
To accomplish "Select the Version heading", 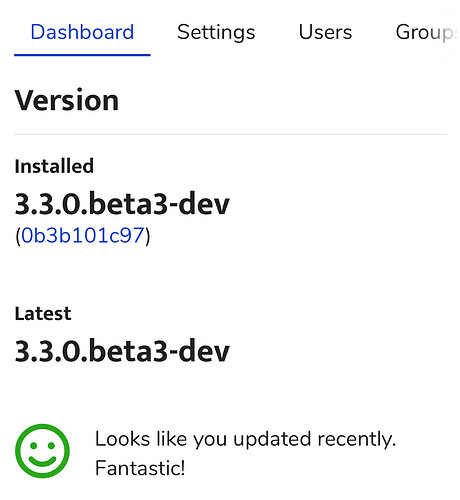I will (67, 100).
